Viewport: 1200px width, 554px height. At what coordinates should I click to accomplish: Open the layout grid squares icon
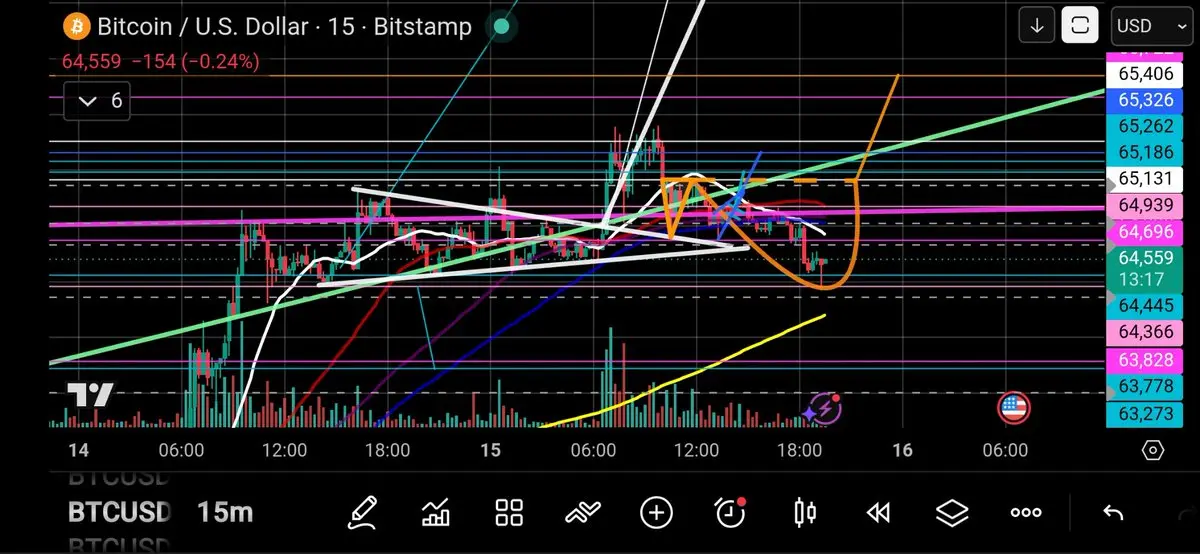(510, 513)
